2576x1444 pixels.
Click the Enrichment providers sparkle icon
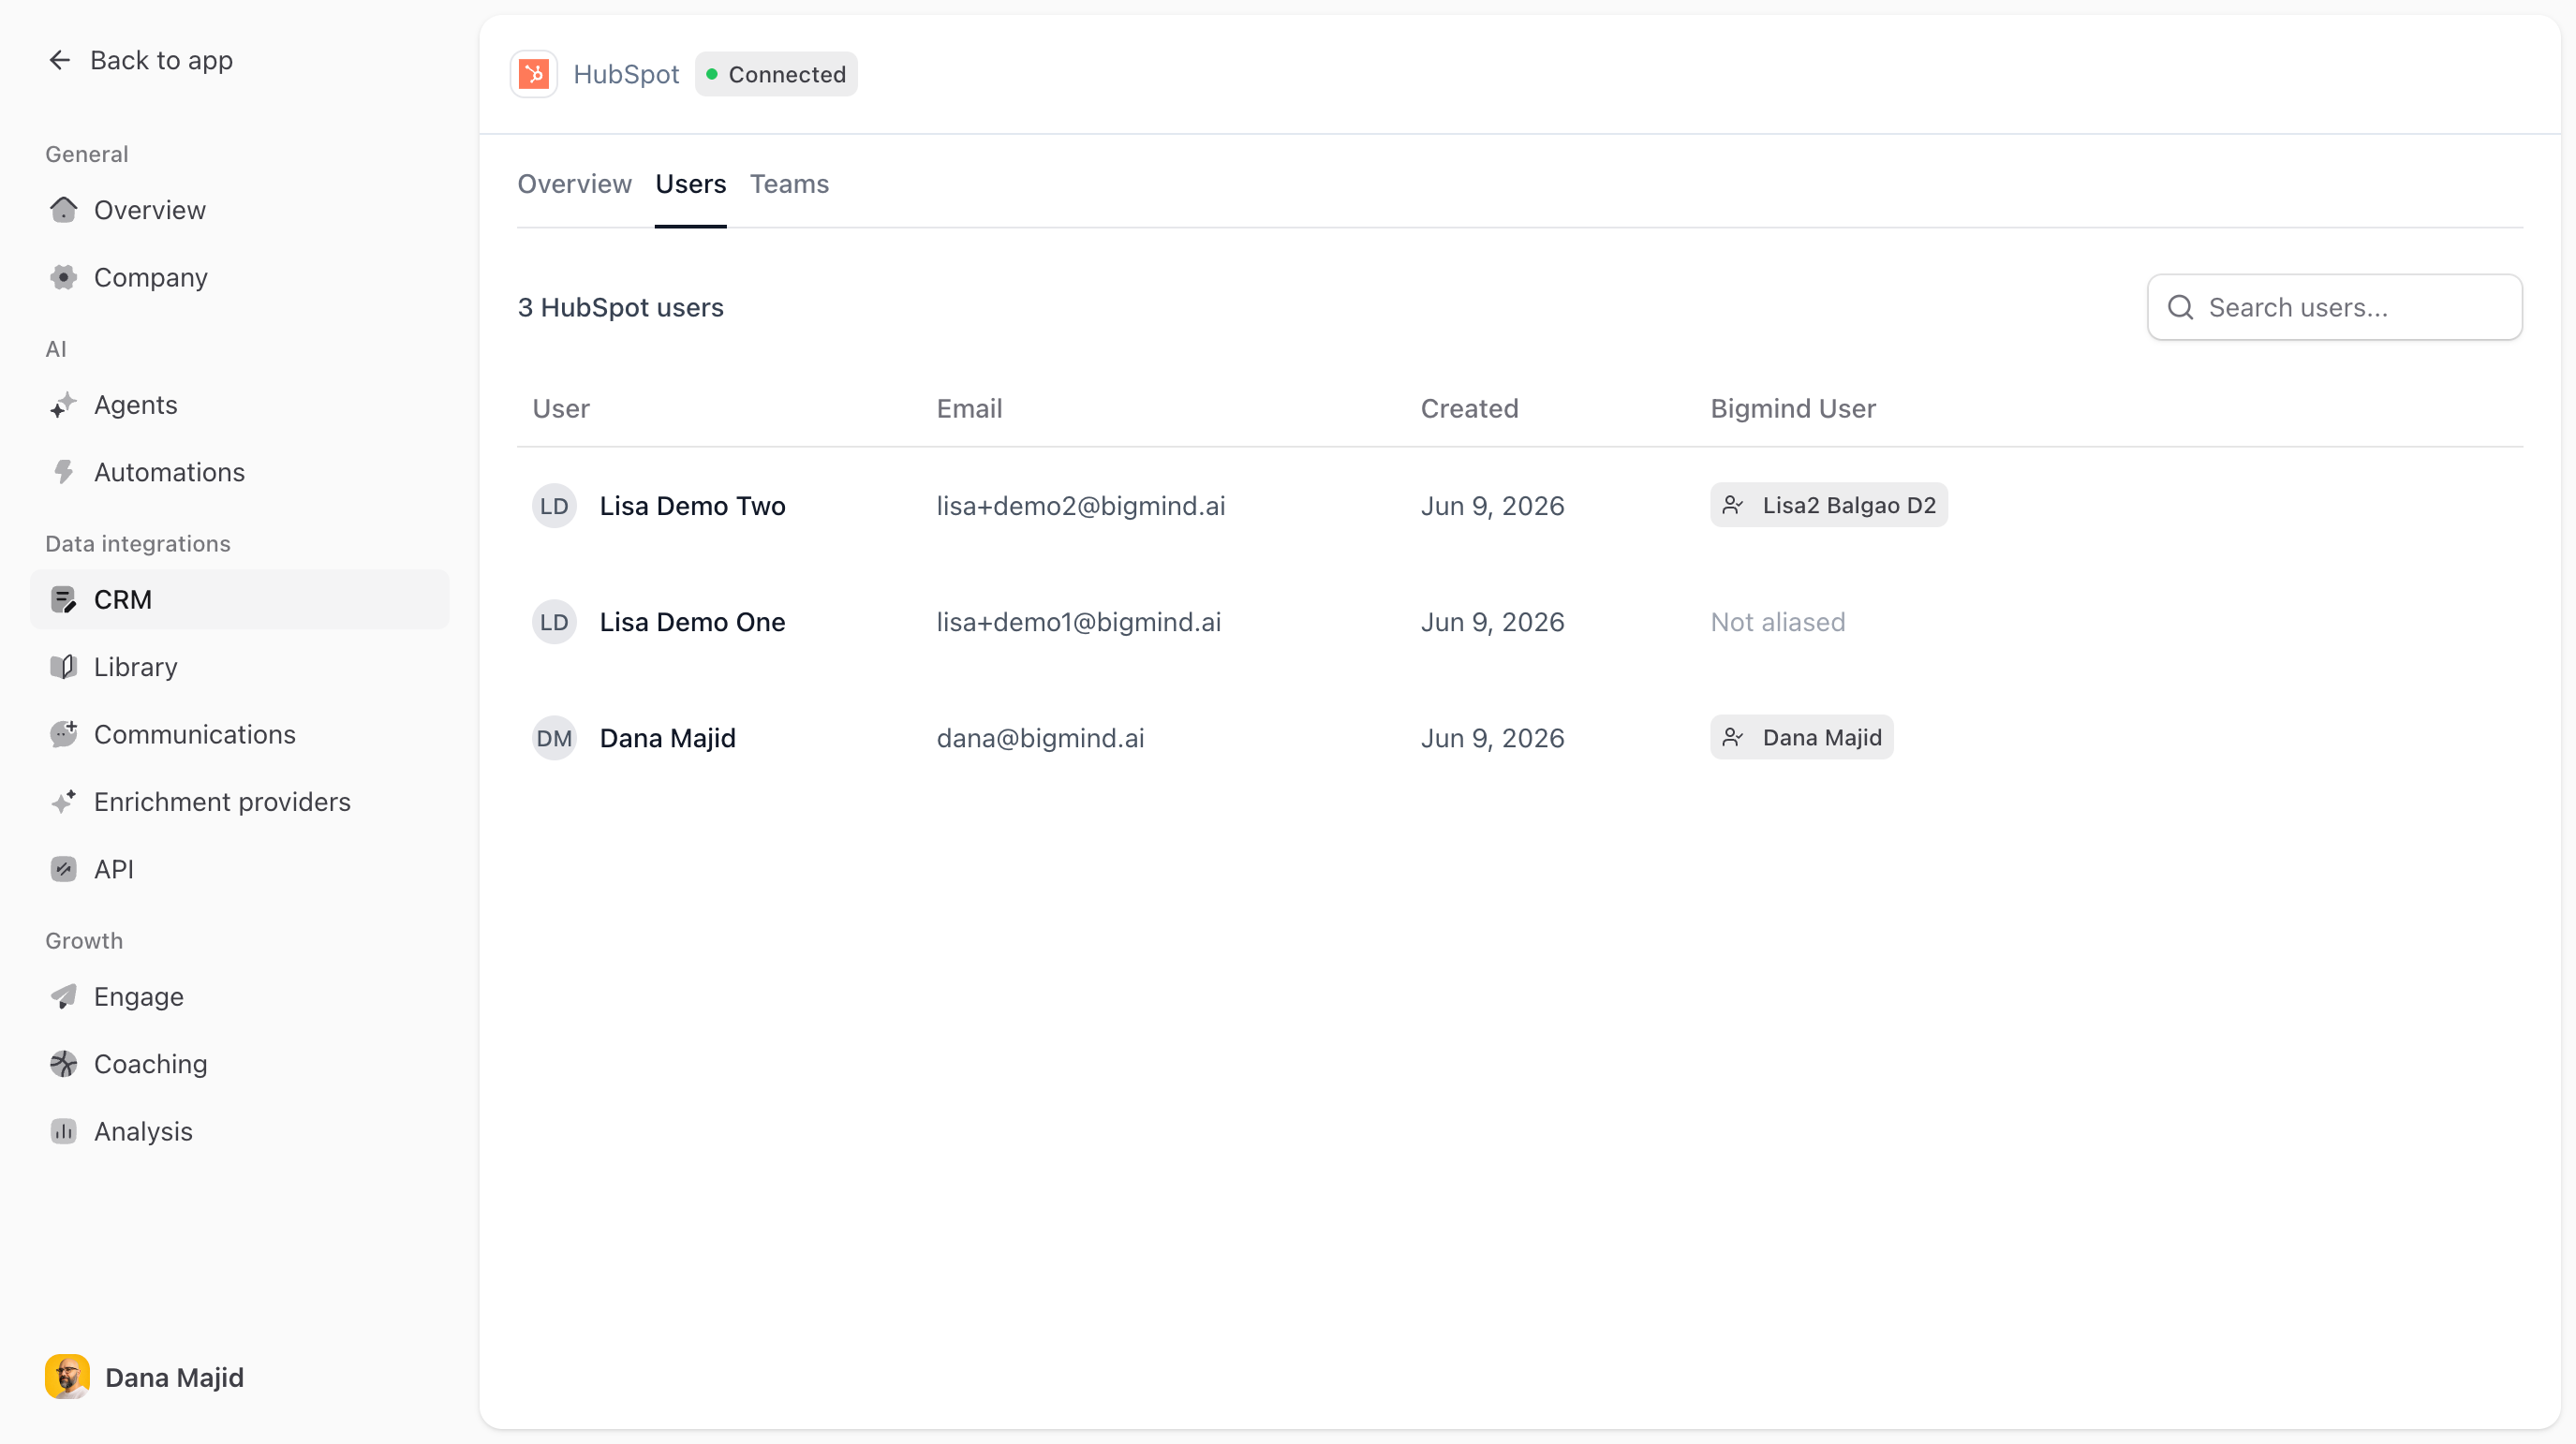tap(64, 802)
